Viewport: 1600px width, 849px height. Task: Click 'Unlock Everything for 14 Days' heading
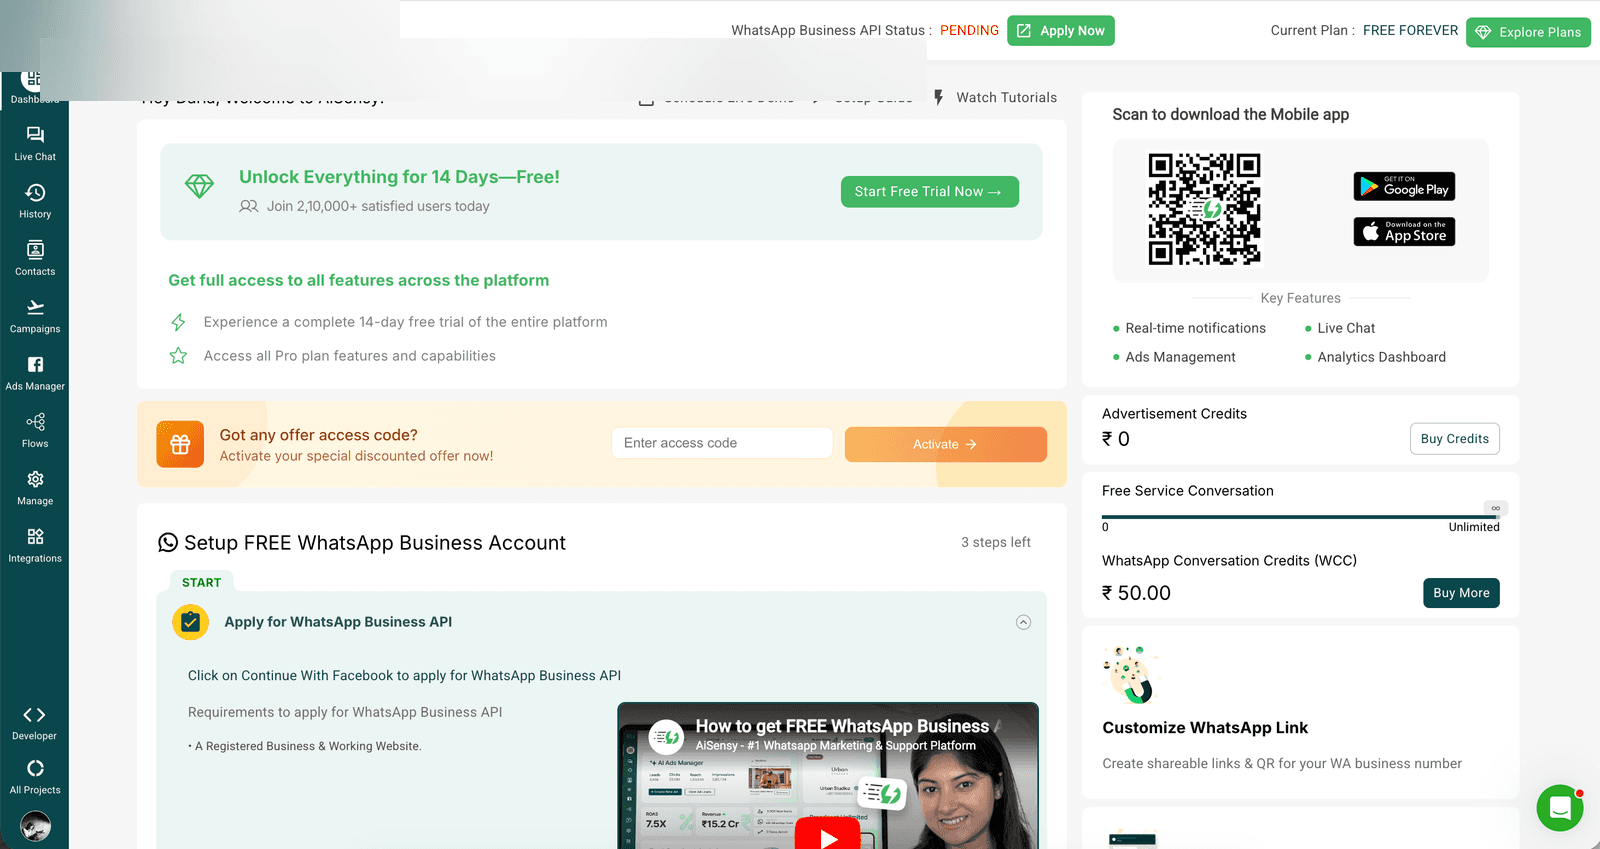pyautogui.click(x=399, y=177)
